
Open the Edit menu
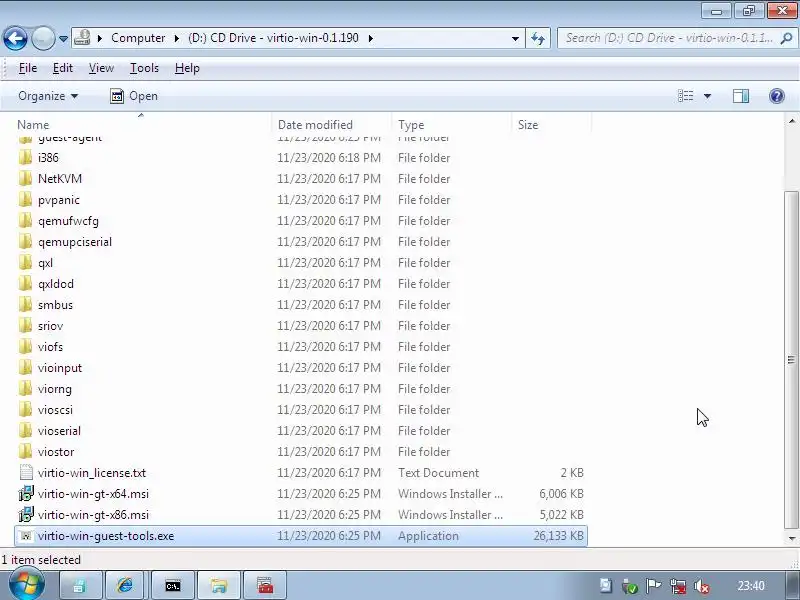pyautogui.click(x=63, y=68)
